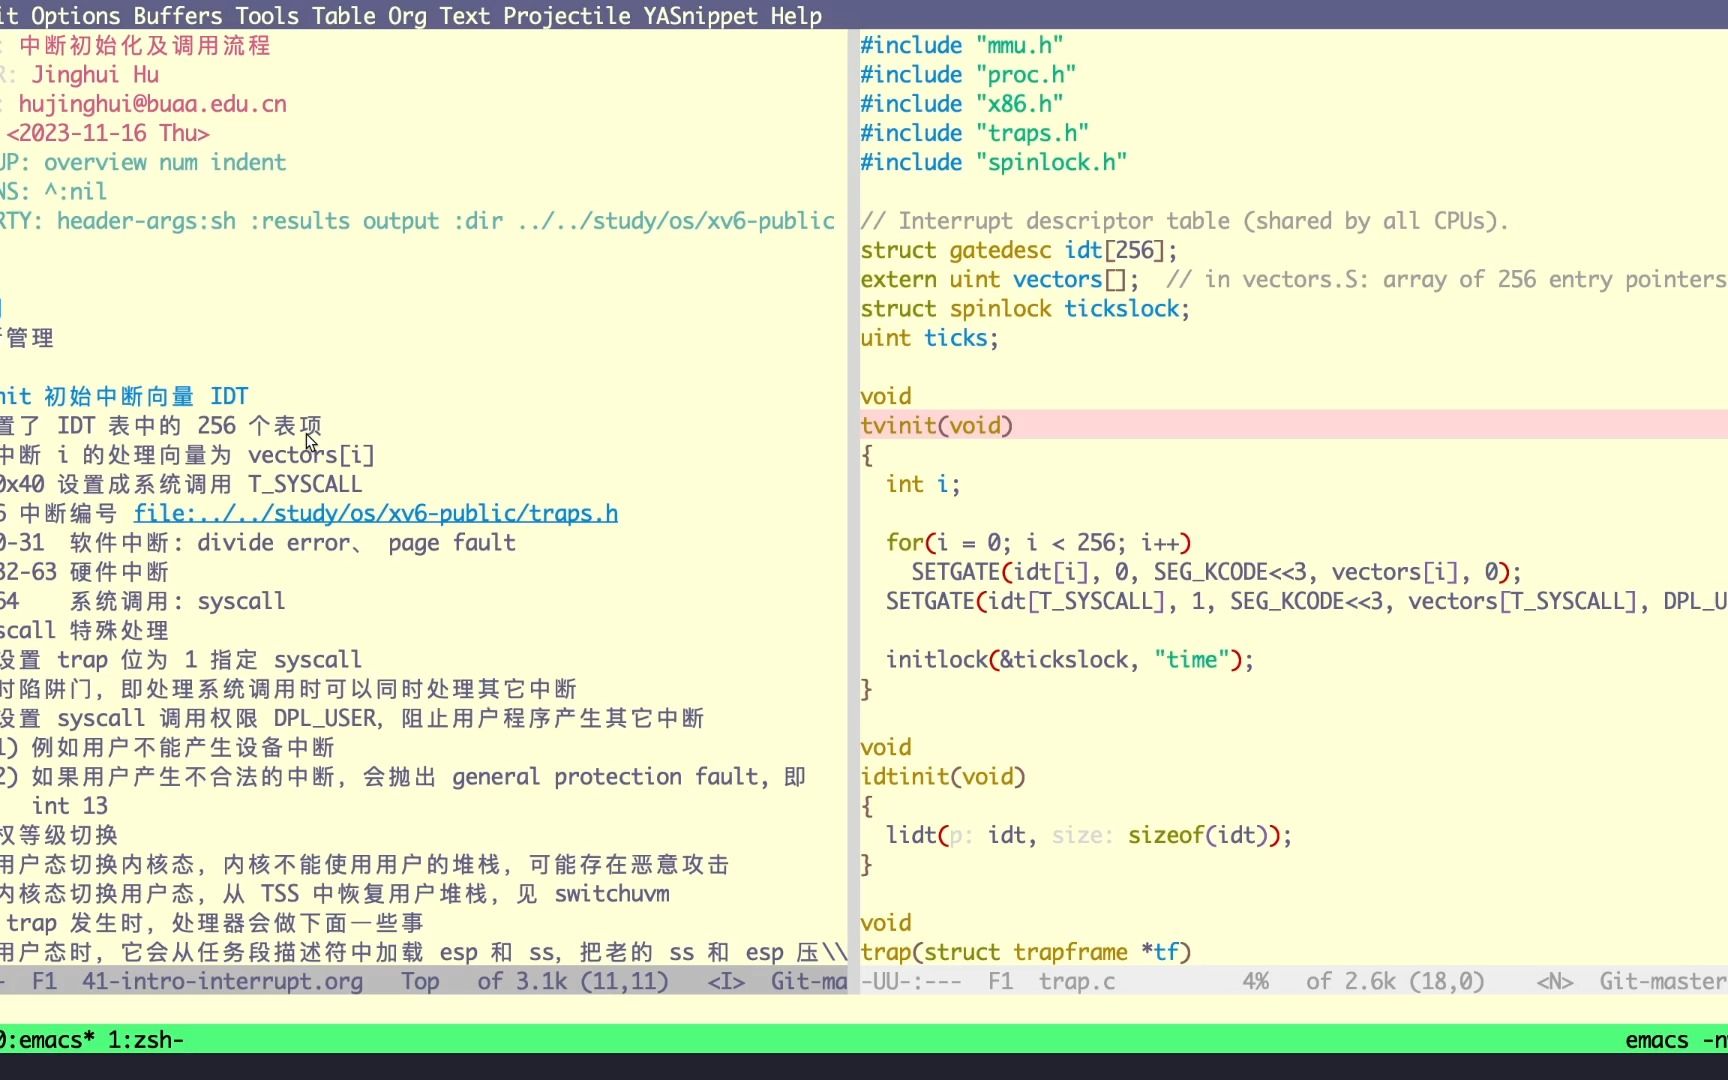1728x1080 pixels.
Task: Click the header-args:sh property line
Action: (x=418, y=220)
